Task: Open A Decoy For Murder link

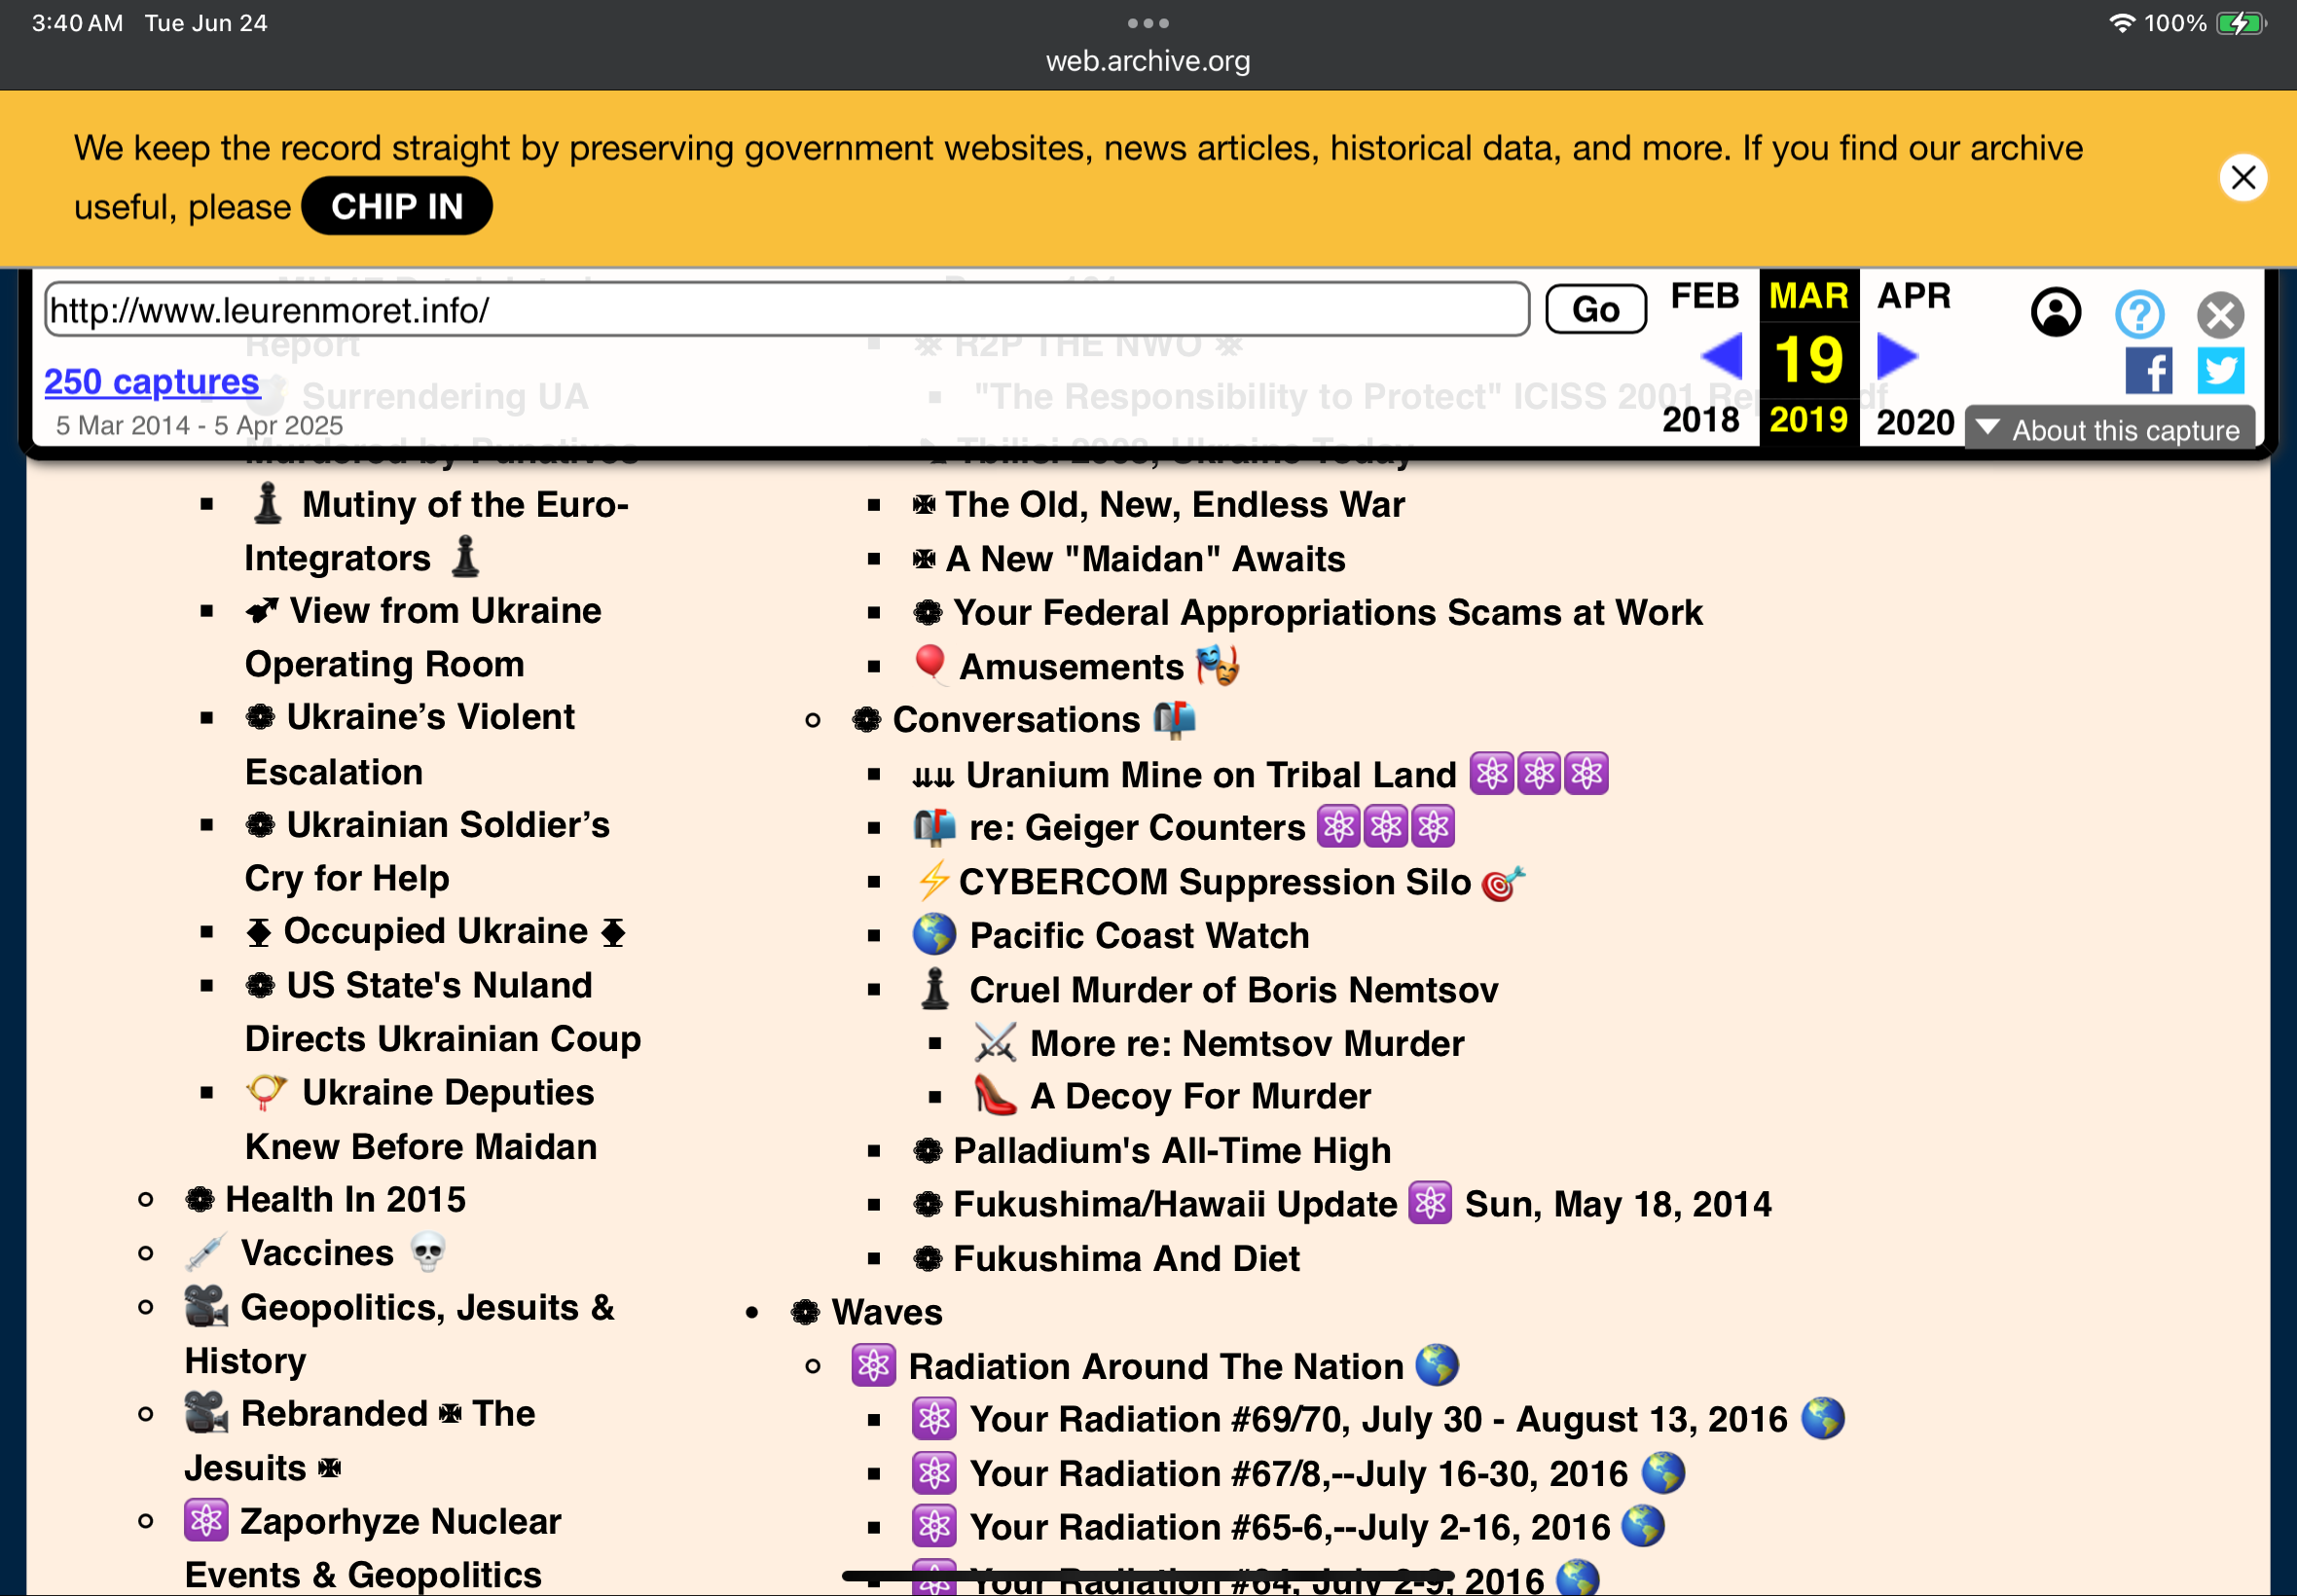Action: 1172,1096
